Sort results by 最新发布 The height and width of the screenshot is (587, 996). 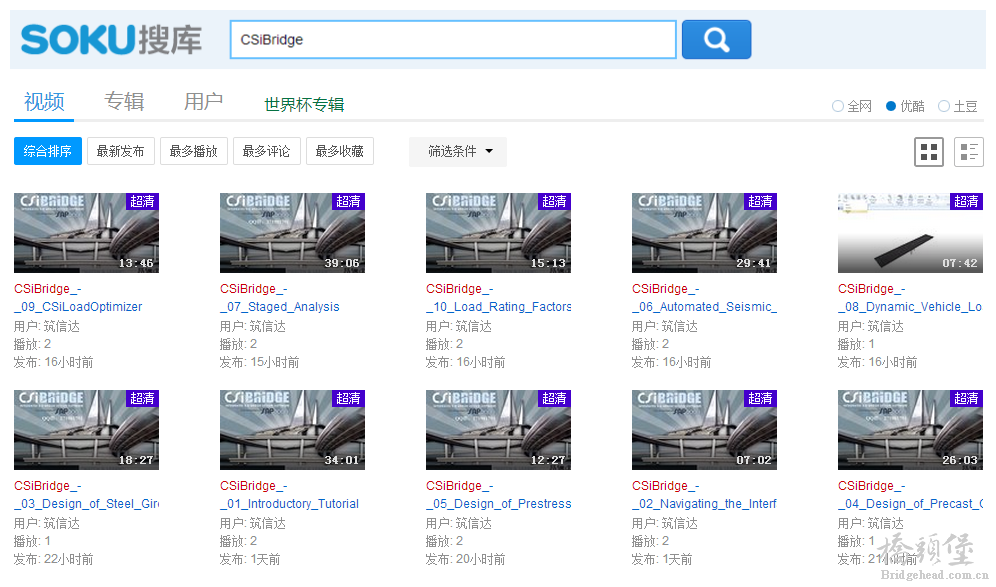(121, 151)
